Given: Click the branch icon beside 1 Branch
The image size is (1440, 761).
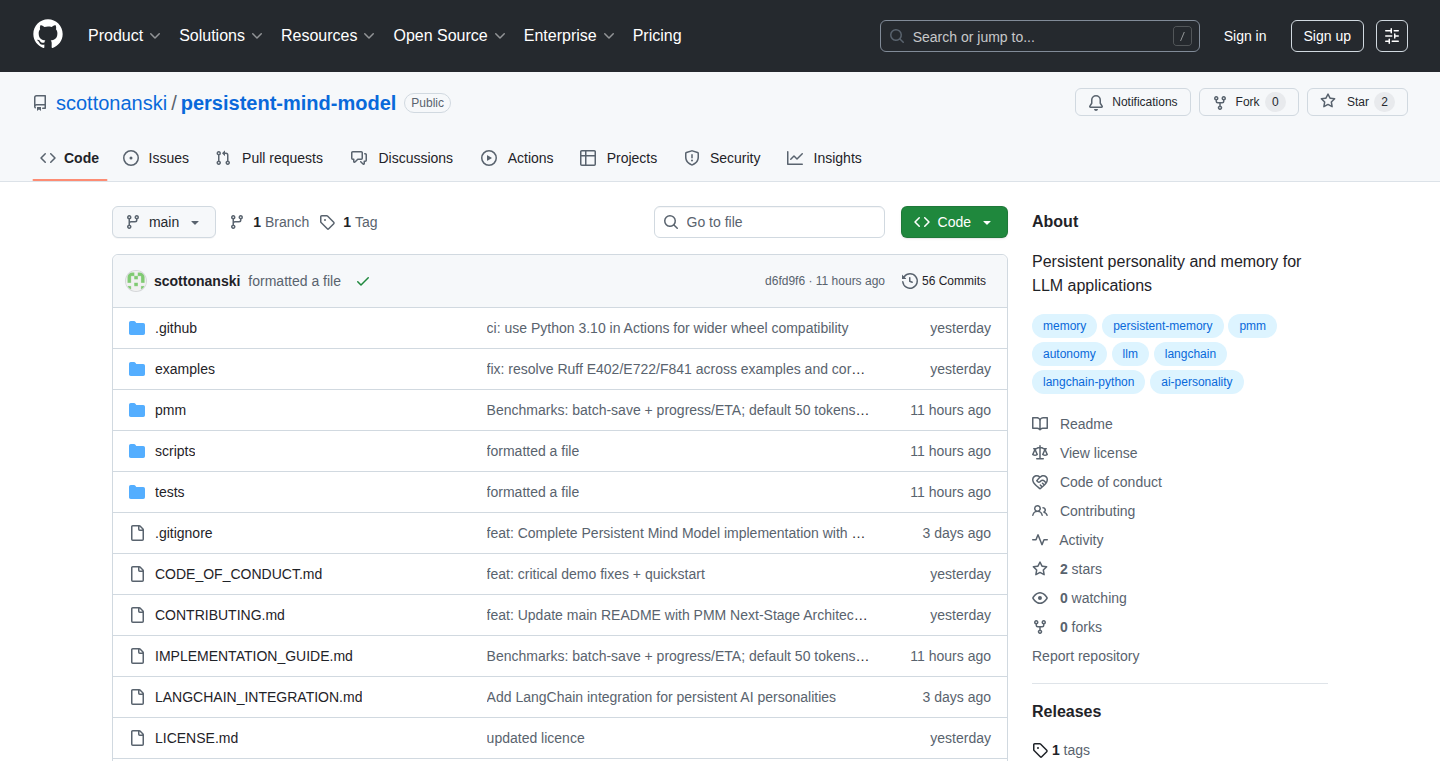Looking at the screenshot, I should coord(237,222).
